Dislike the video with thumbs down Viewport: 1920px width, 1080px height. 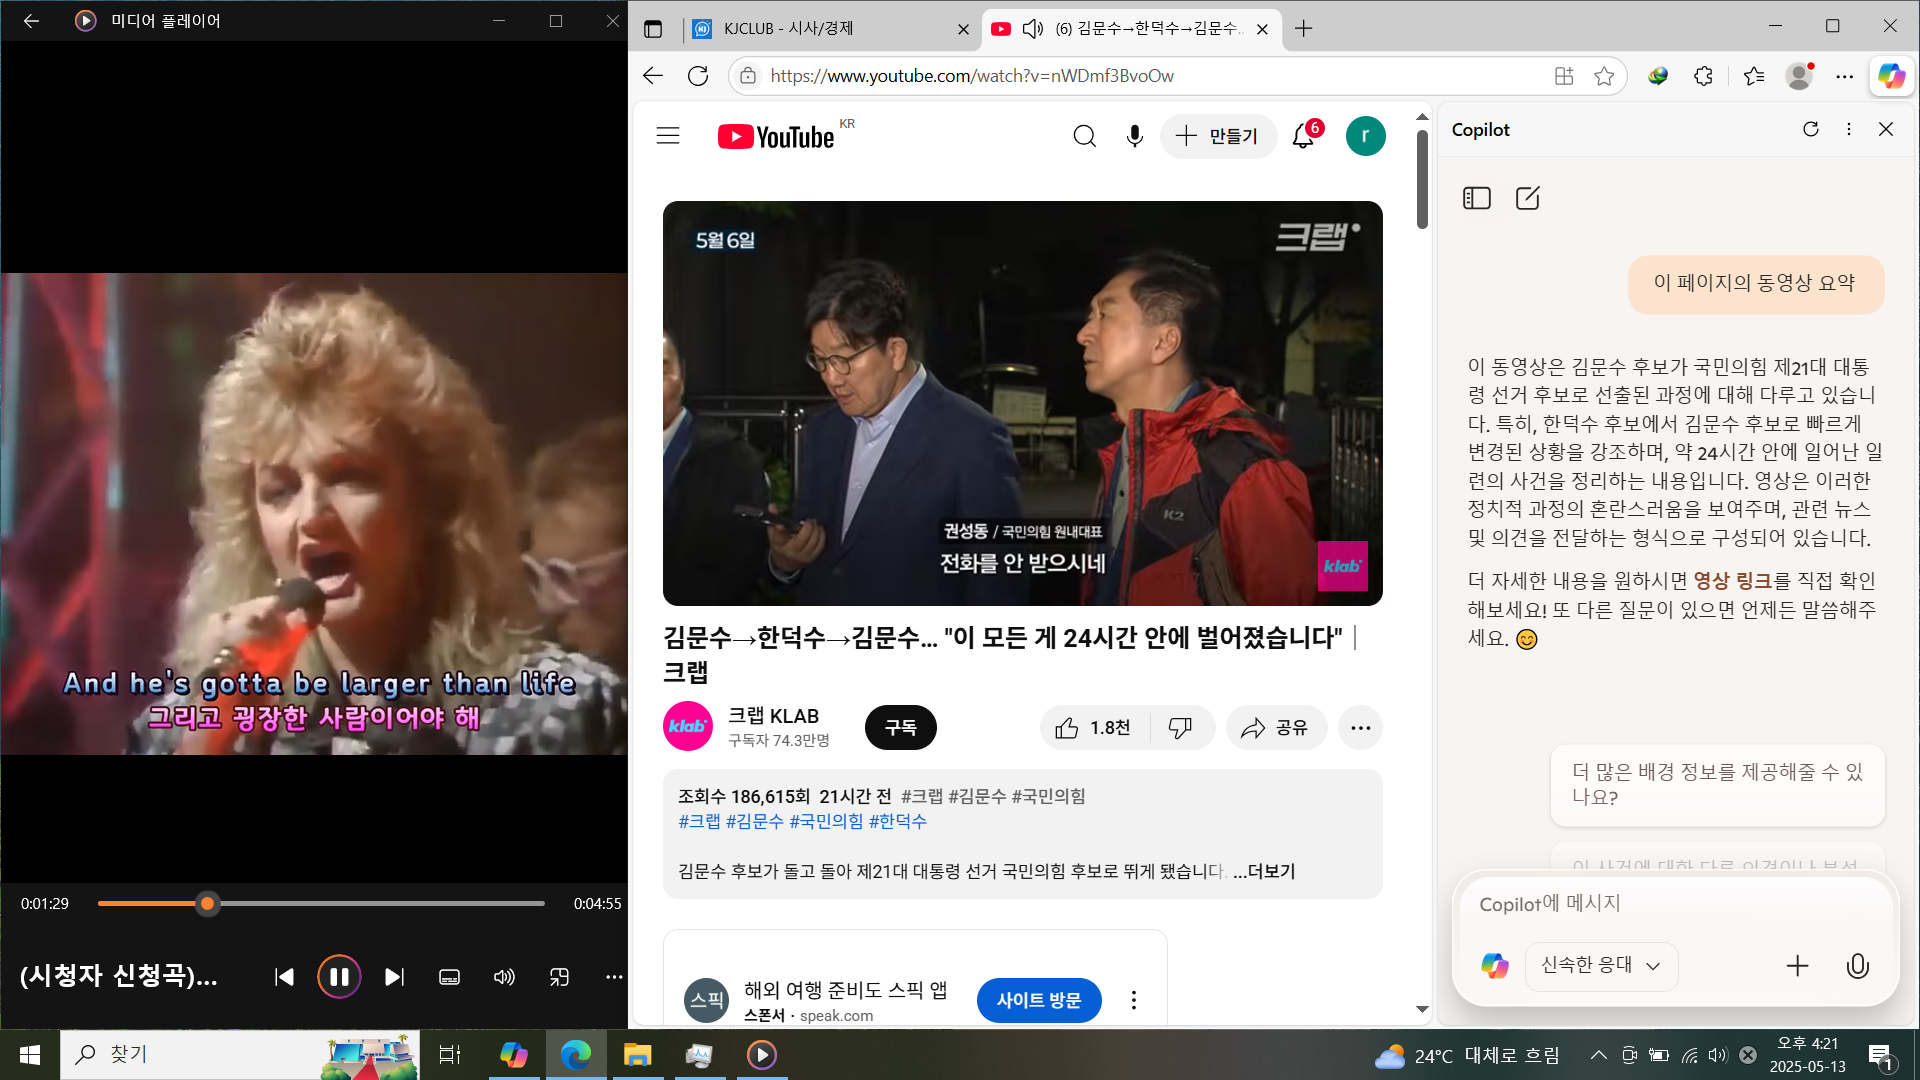[x=1181, y=728]
